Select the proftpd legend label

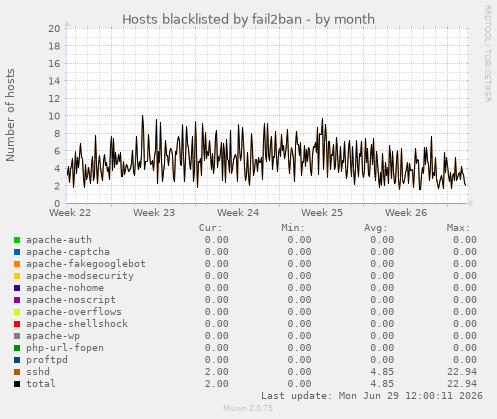[47, 360]
